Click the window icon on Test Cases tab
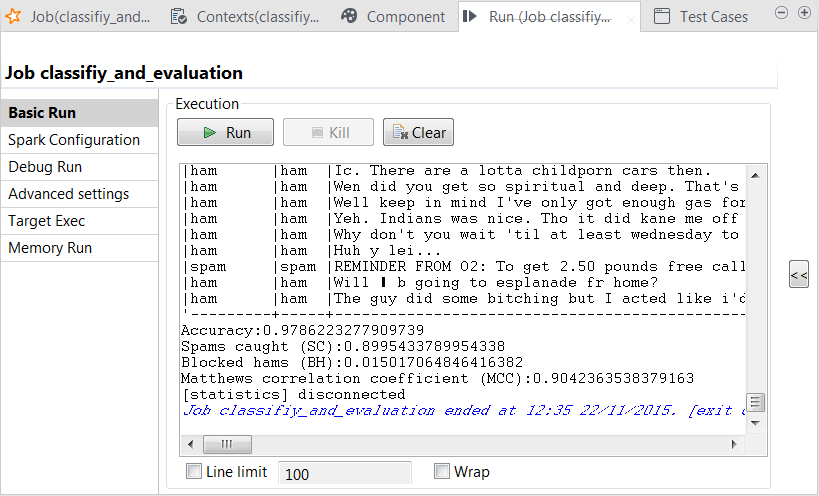The height and width of the screenshot is (496, 819). [x=662, y=16]
